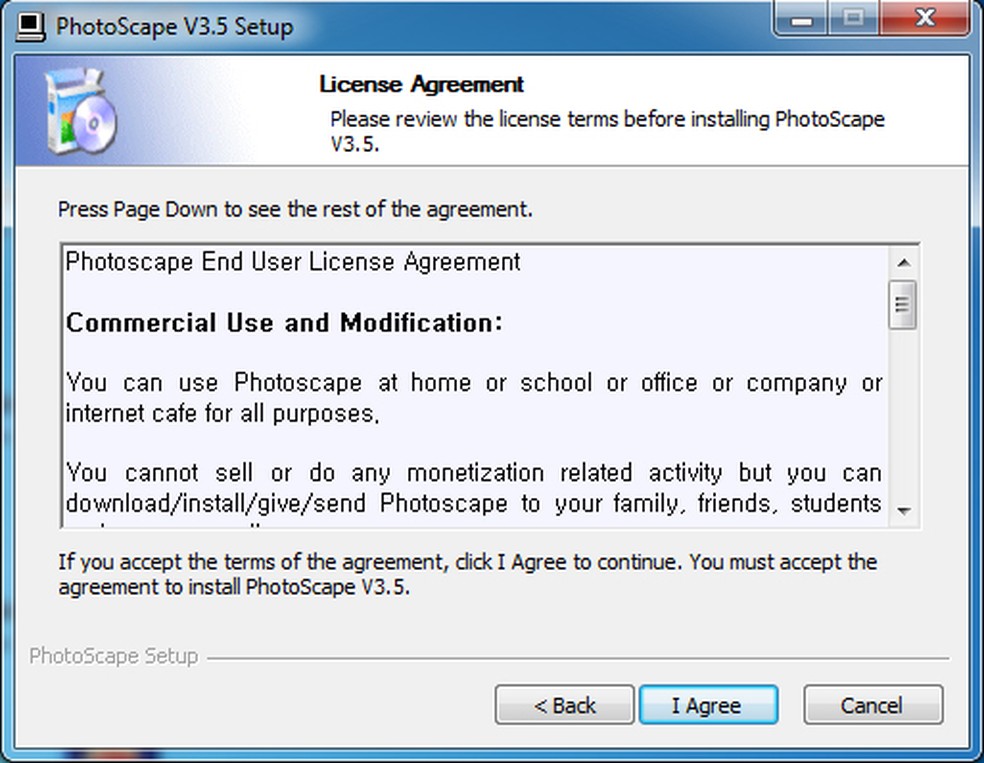Click the "Press Page Down" instruction text
The height and width of the screenshot is (763, 984).
[295, 210]
